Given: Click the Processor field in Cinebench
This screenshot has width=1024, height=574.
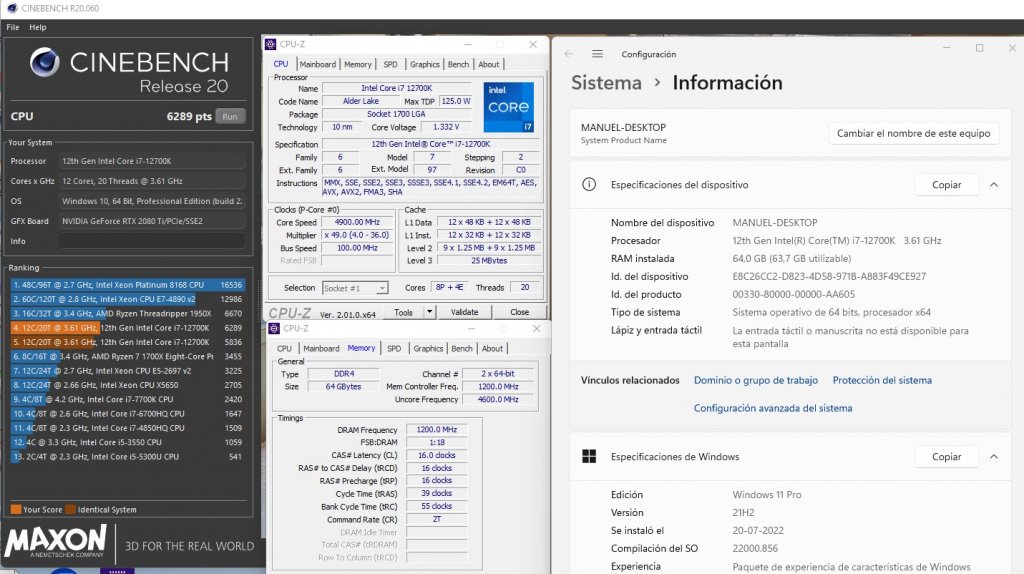Looking at the screenshot, I should pyautogui.click(x=152, y=161).
